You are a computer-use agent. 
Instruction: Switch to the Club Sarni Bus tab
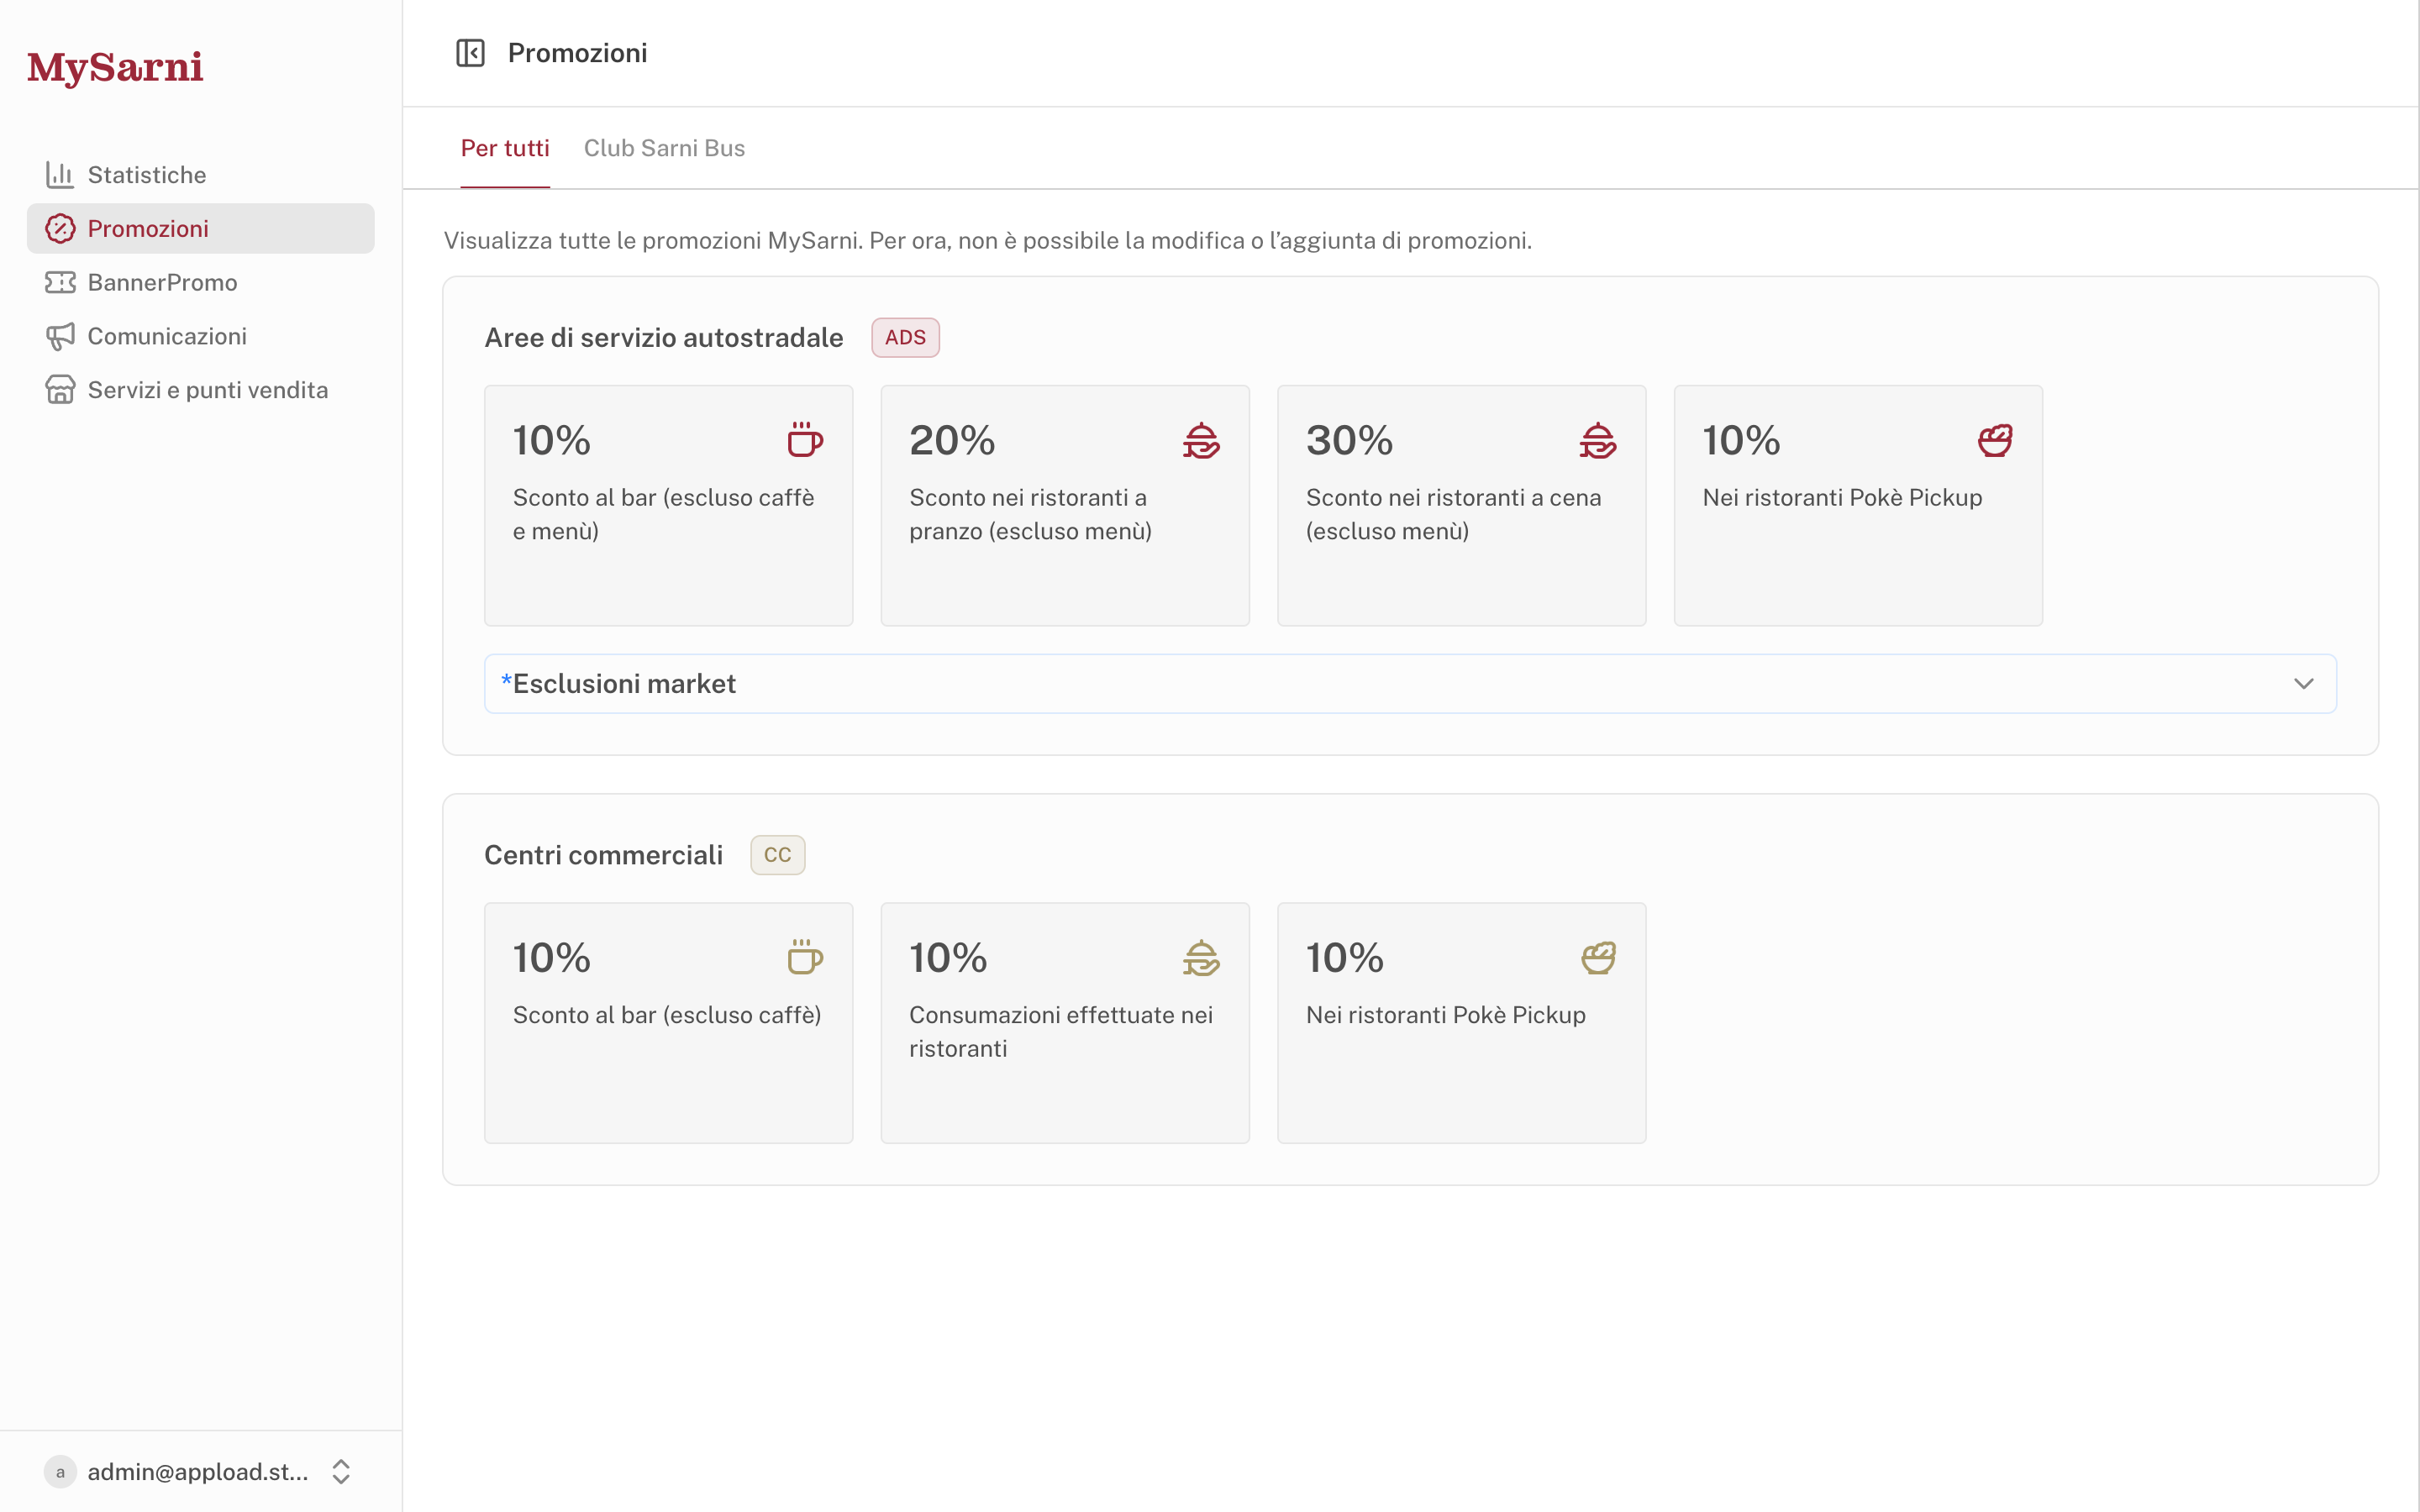coord(664,148)
